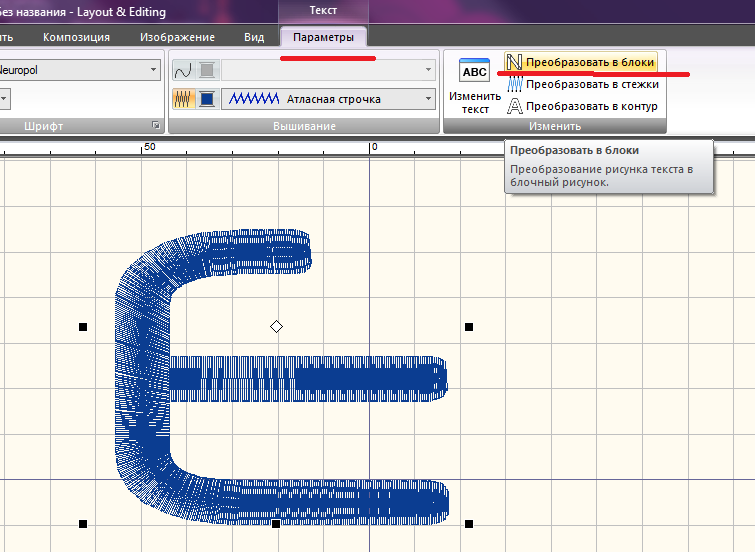Switch to the Изображение tab

(x=177, y=37)
